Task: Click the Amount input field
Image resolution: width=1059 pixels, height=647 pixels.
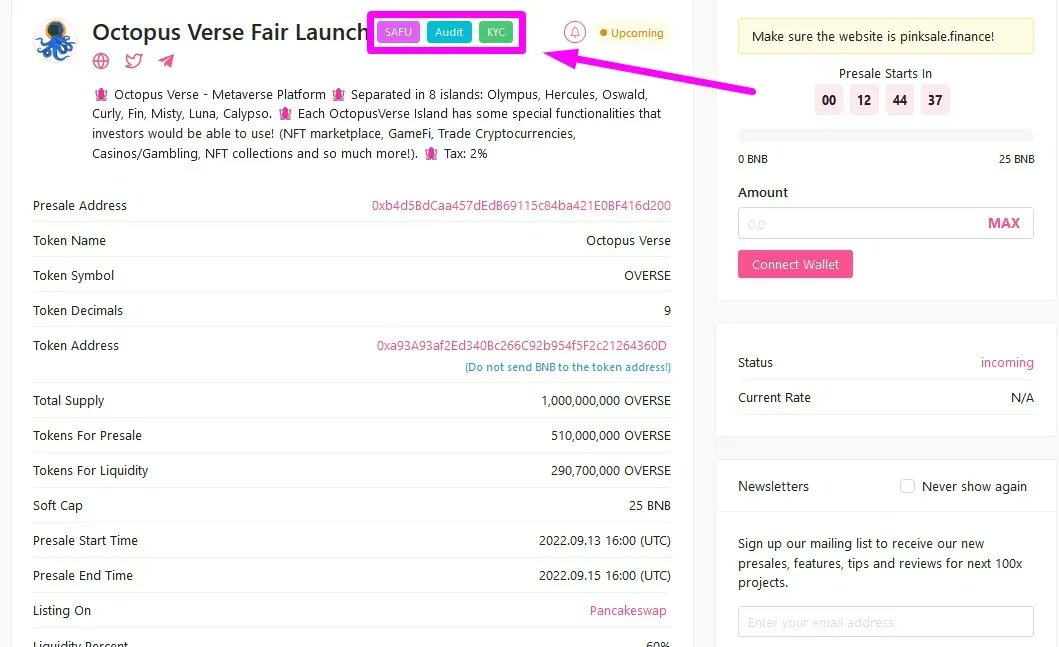Action: coord(885,223)
